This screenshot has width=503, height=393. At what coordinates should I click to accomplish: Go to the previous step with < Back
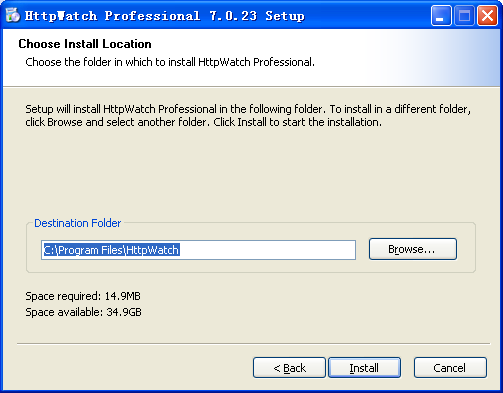click(x=289, y=368)
